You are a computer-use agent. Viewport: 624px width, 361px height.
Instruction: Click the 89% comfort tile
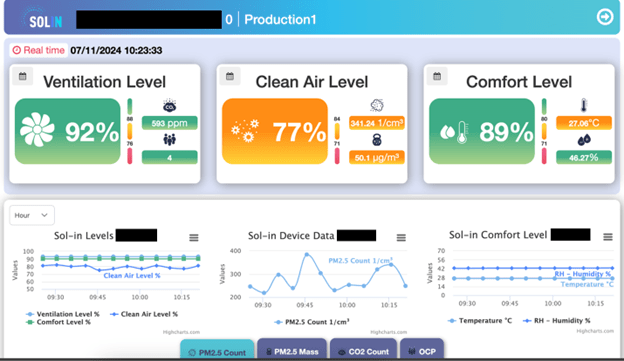(x=482, y=131)
